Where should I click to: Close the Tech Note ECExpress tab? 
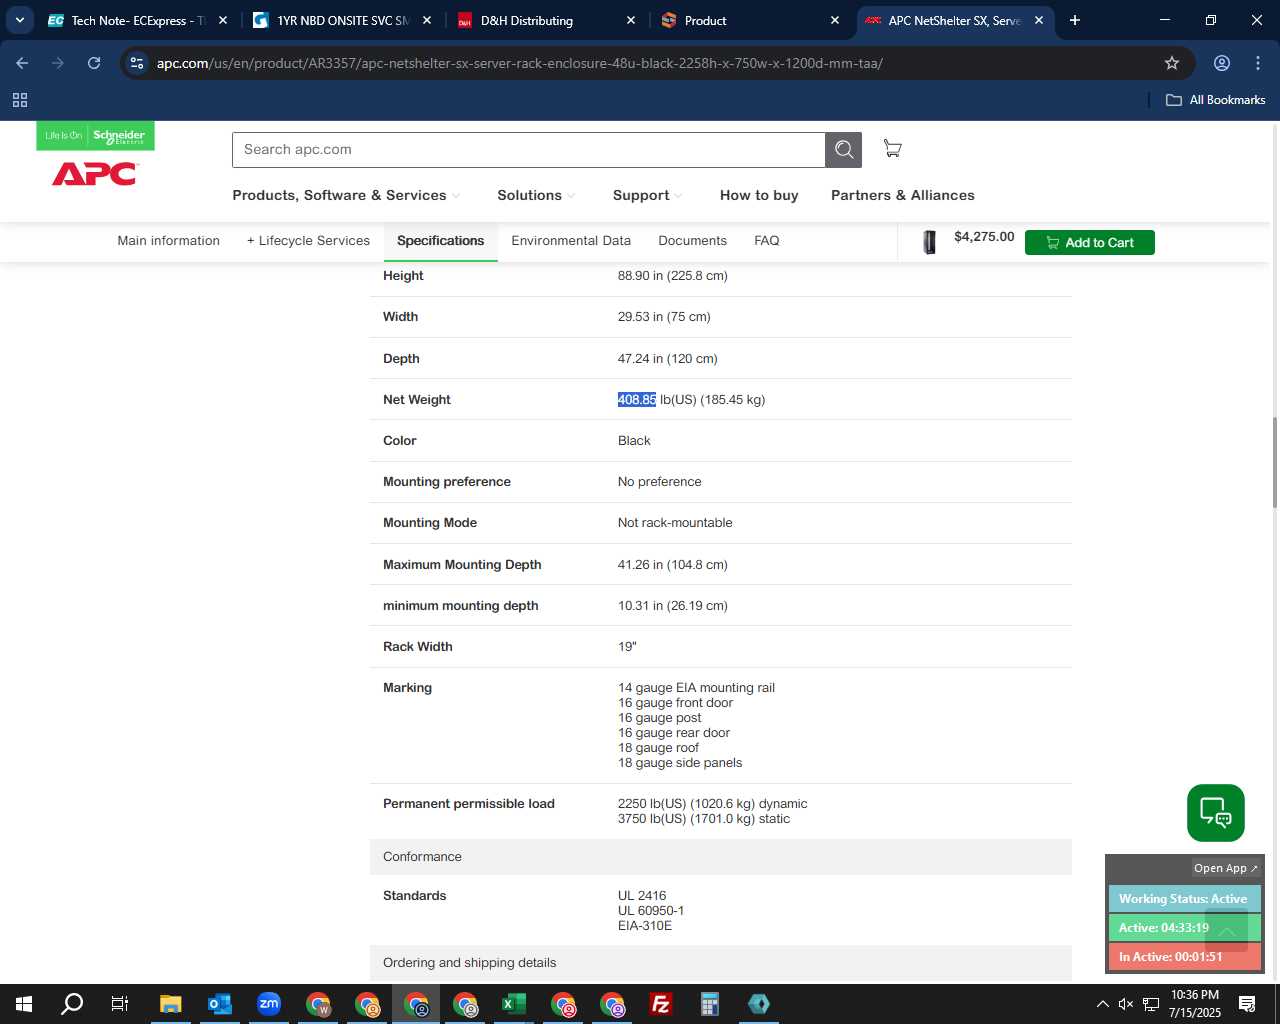click(223, 20)
